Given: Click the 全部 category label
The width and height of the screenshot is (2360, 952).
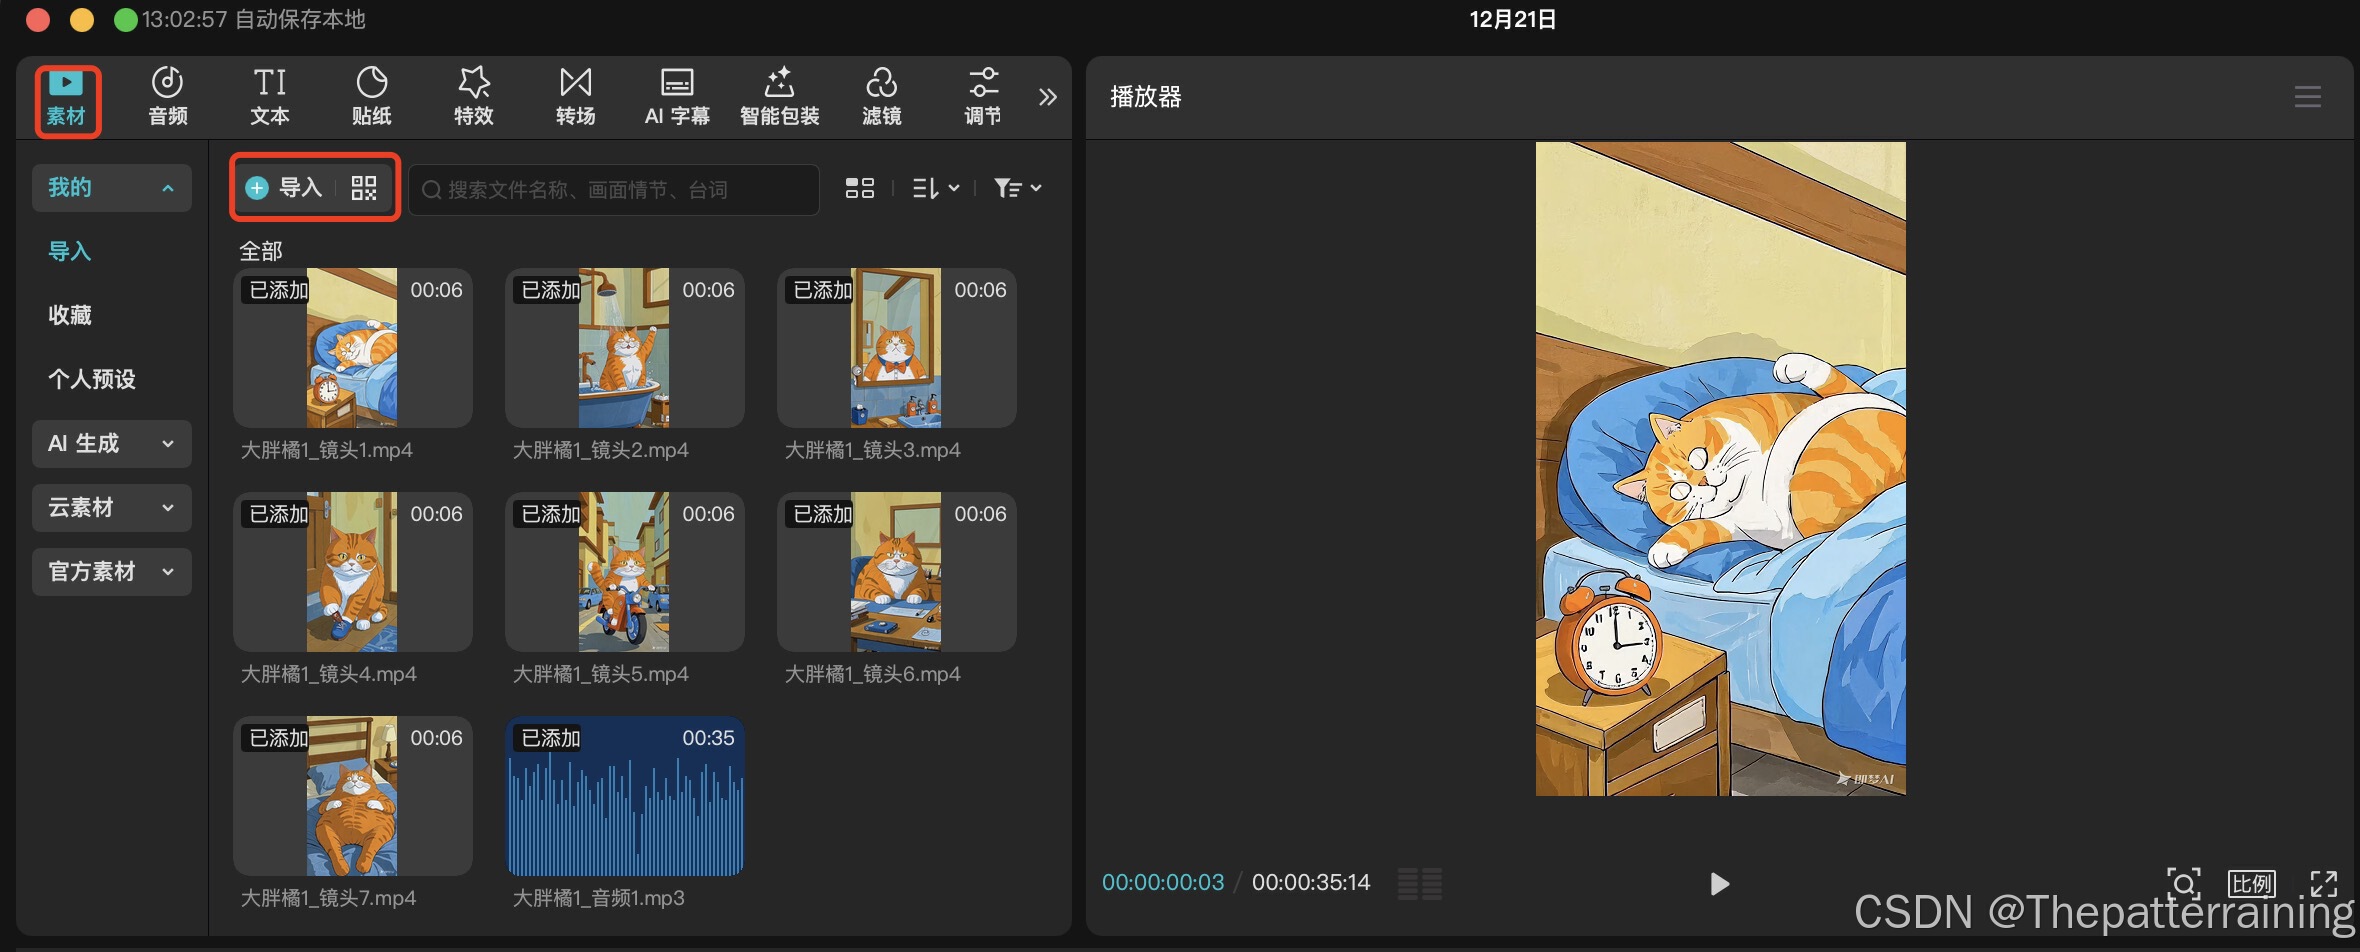Looking at the screenshot, I should 261,250.
